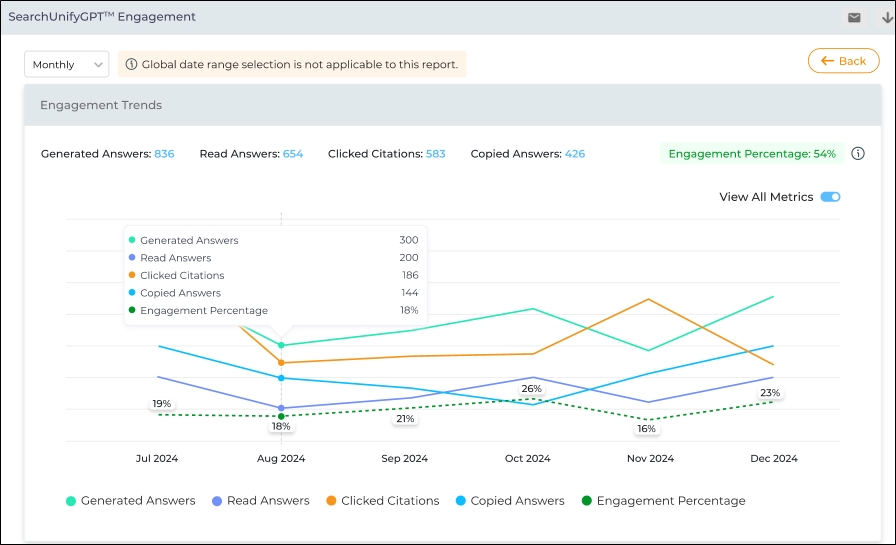Click Generated Answers count 836
Viewport: 896px width, 545px height.
tap(164, 154)
